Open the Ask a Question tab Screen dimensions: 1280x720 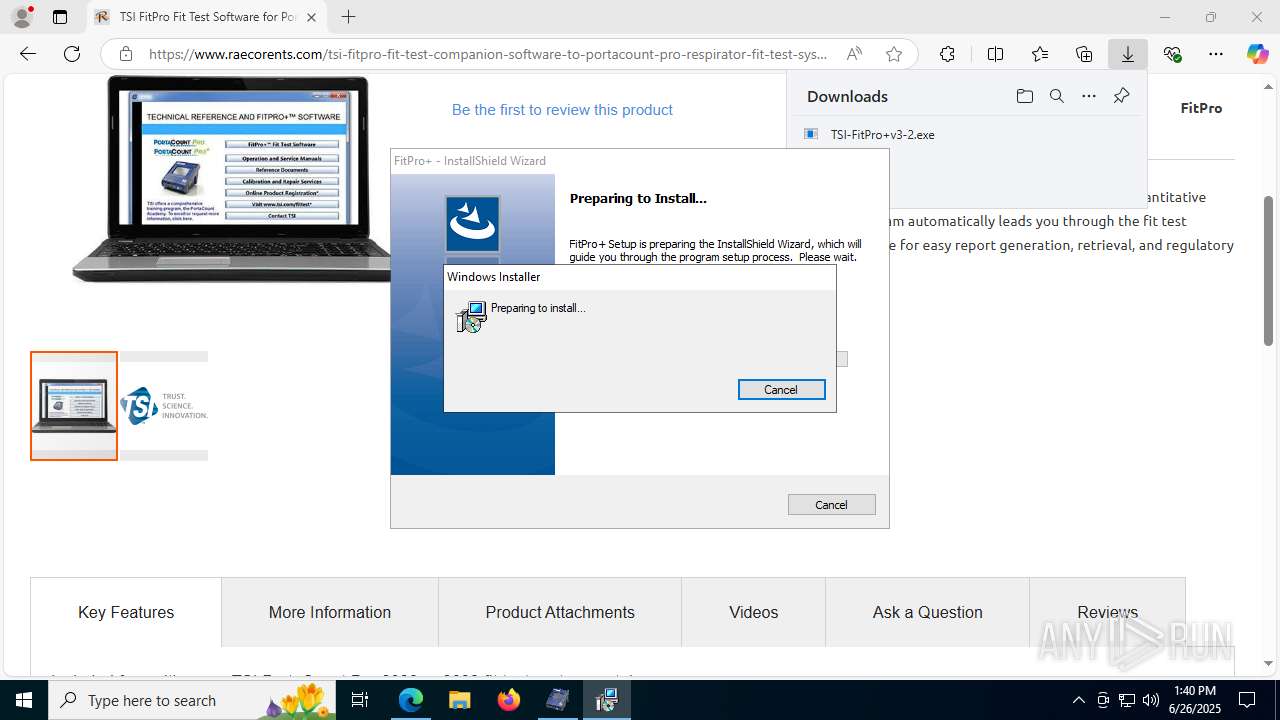(x=927, y=612)
